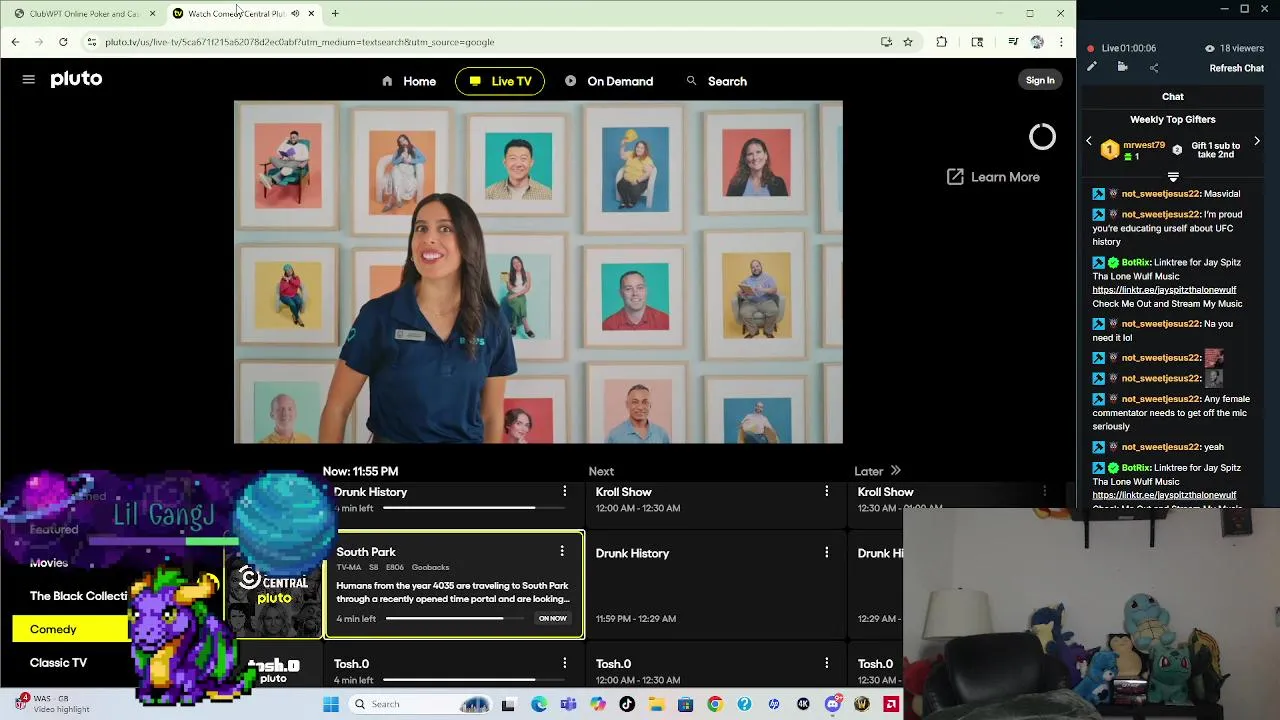Image resolution: width=1280 pixels, height=720 pixels.
Task: Open options for Drunk History at 11:59 PM
Action: click(826, 552)
